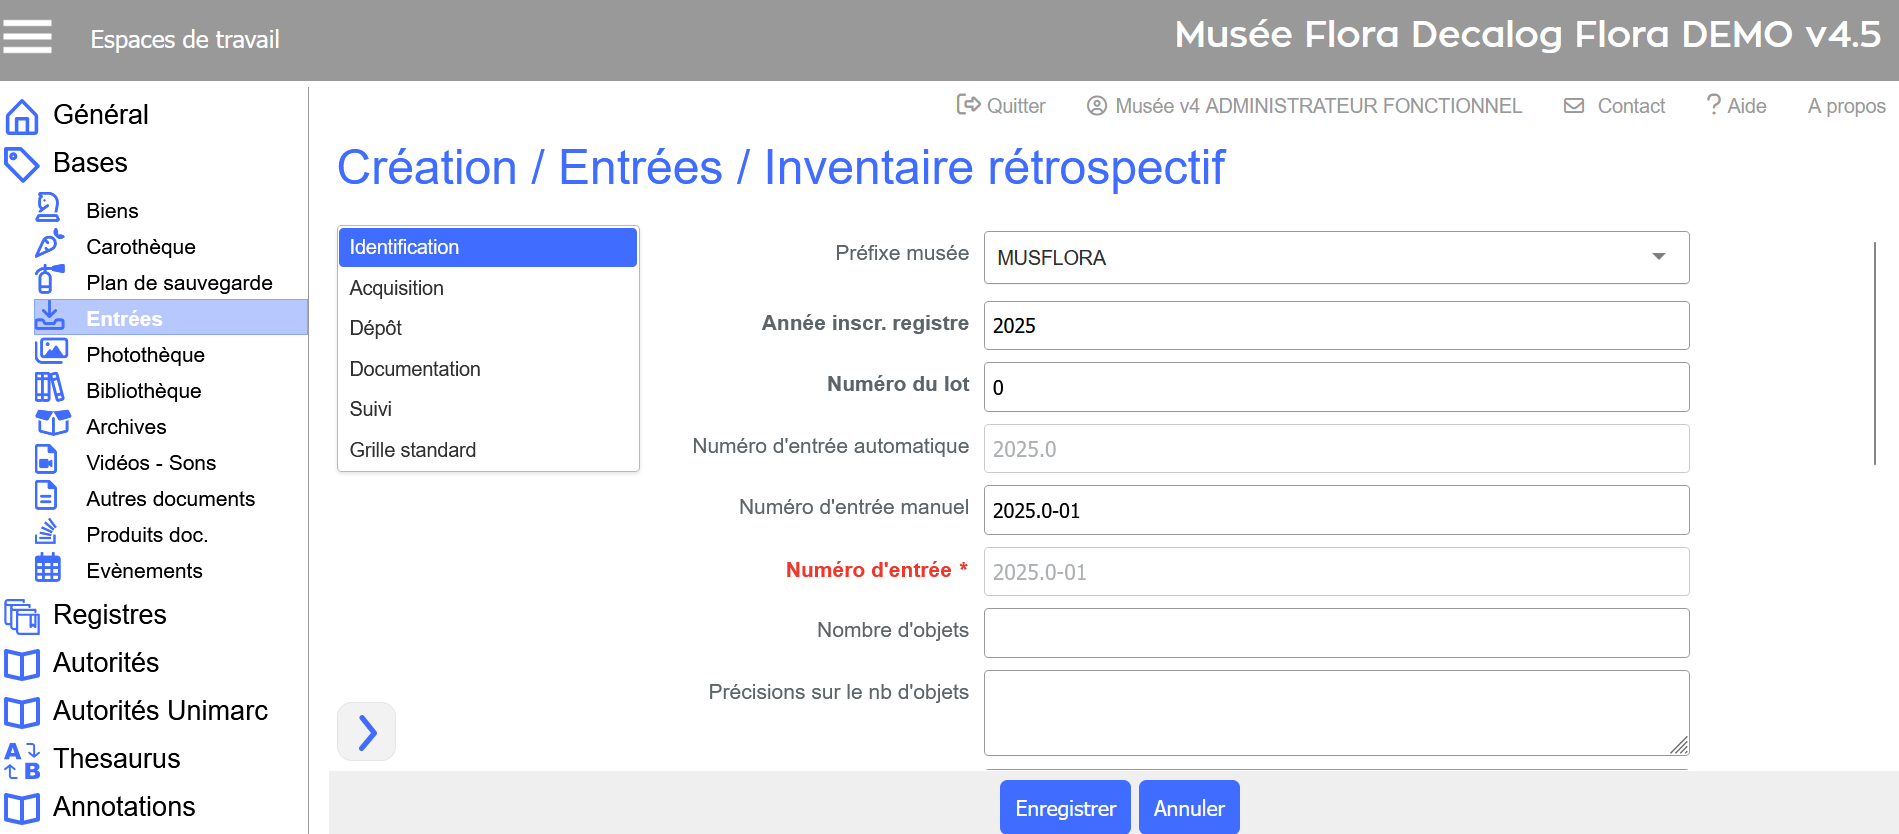
Task: Expand the Registres section
Action: (109, 615)
